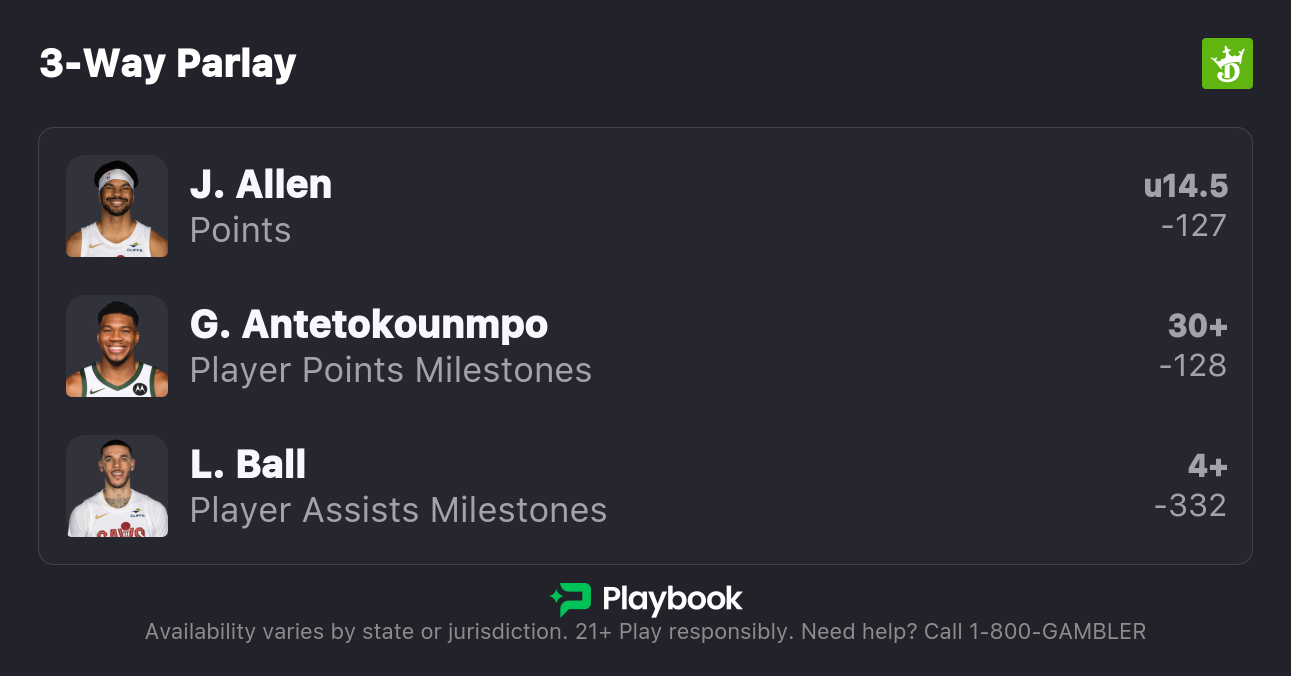Click the 4+ assists milestone
The height and width of the screenshot is (676, 1291).
tap(1207, 467)
